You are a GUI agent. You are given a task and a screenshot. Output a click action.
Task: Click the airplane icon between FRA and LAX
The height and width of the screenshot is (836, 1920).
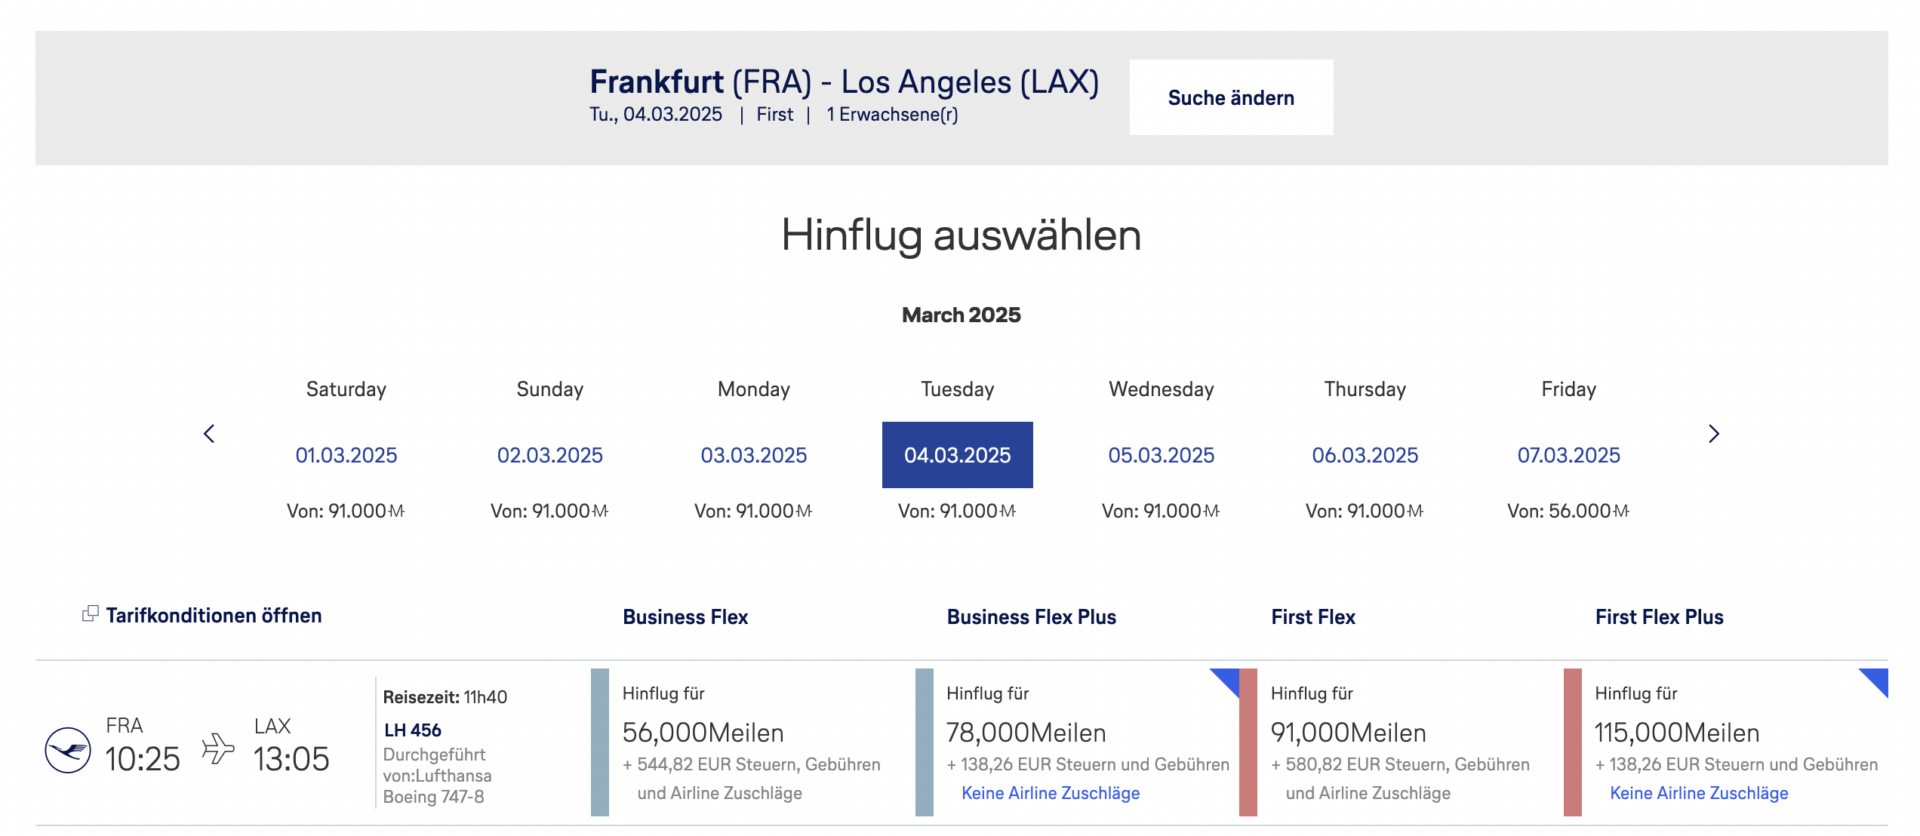pyautogui.click(x=217, y=748)
